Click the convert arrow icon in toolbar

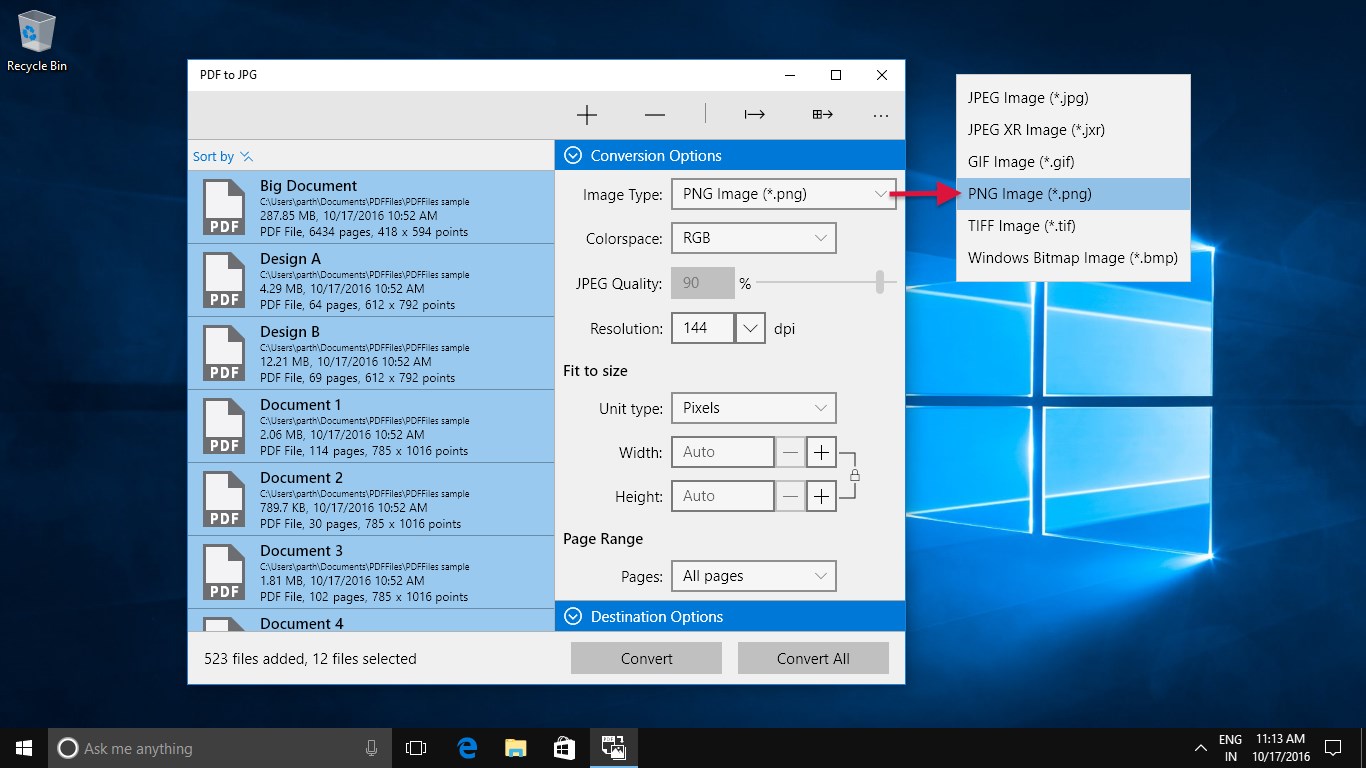tap(754, 115)
